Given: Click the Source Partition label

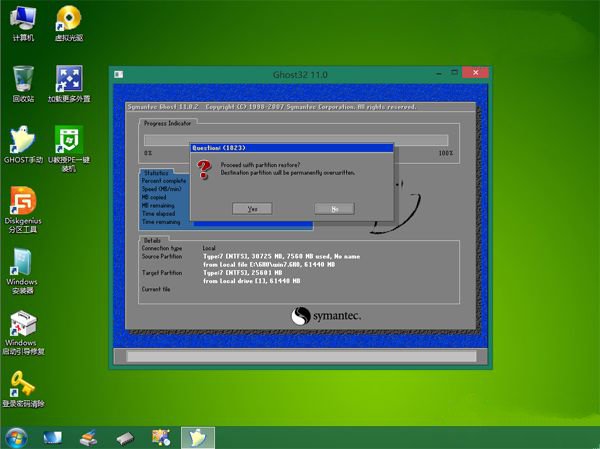Looking at the screenshot, I should pyautogui.click(x=162, y=256).
